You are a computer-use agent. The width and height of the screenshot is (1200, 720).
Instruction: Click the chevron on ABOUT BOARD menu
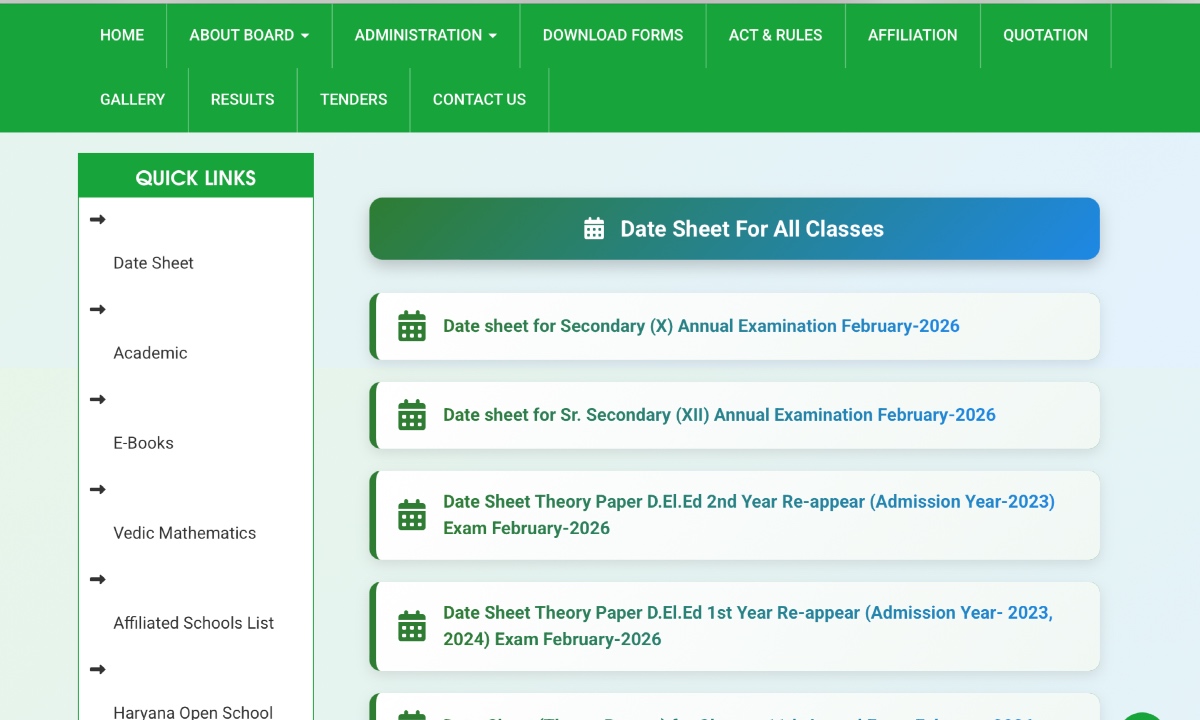point(305,35)
